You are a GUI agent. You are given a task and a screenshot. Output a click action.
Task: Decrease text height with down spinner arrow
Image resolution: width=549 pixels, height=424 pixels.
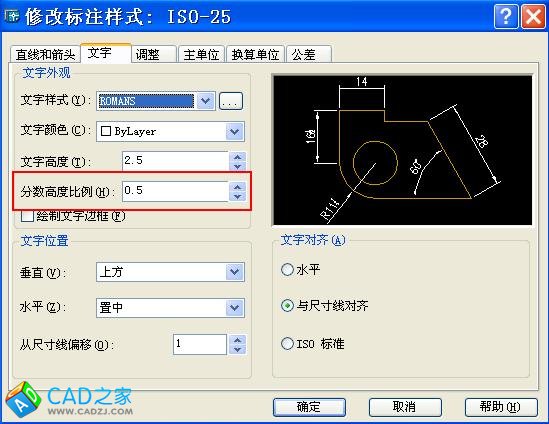(x=238, y=166)
